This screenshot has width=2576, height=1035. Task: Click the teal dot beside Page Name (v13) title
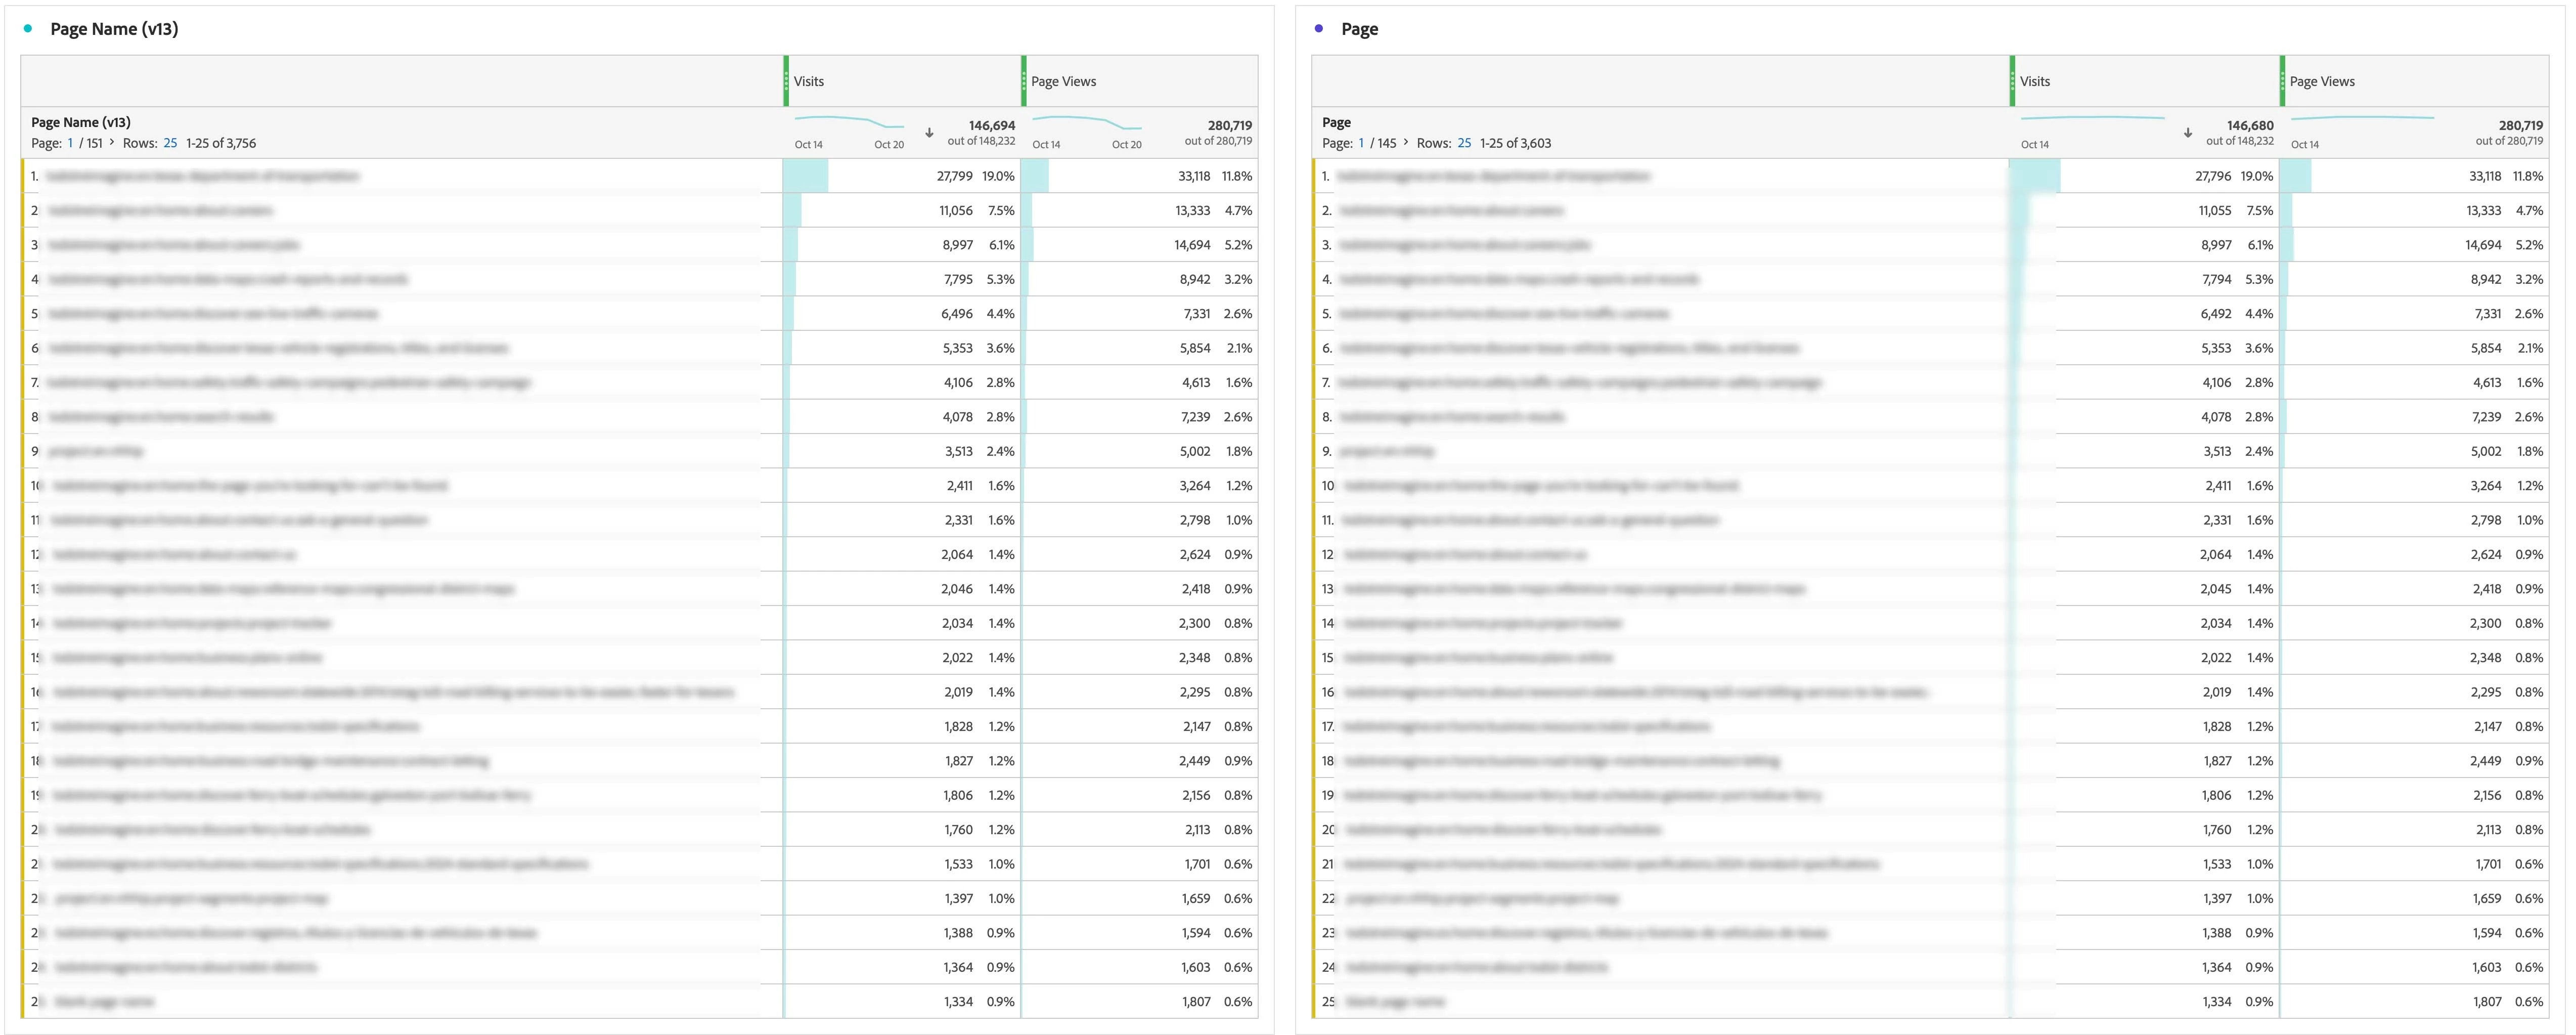[x=28, y=29]
